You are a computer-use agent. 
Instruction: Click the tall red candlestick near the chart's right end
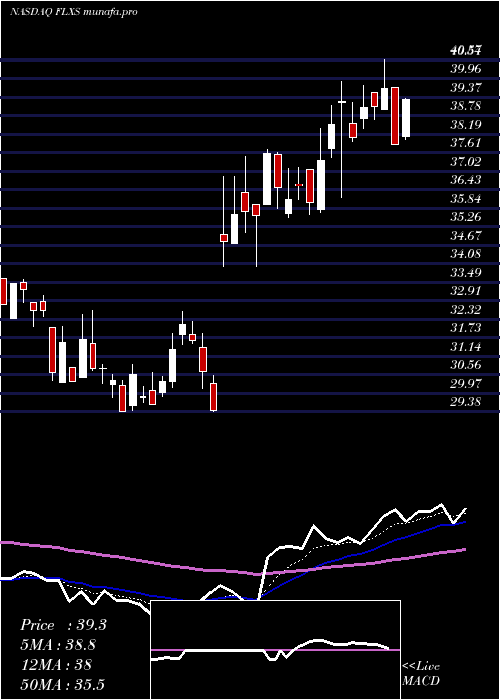tap(395, 116)
